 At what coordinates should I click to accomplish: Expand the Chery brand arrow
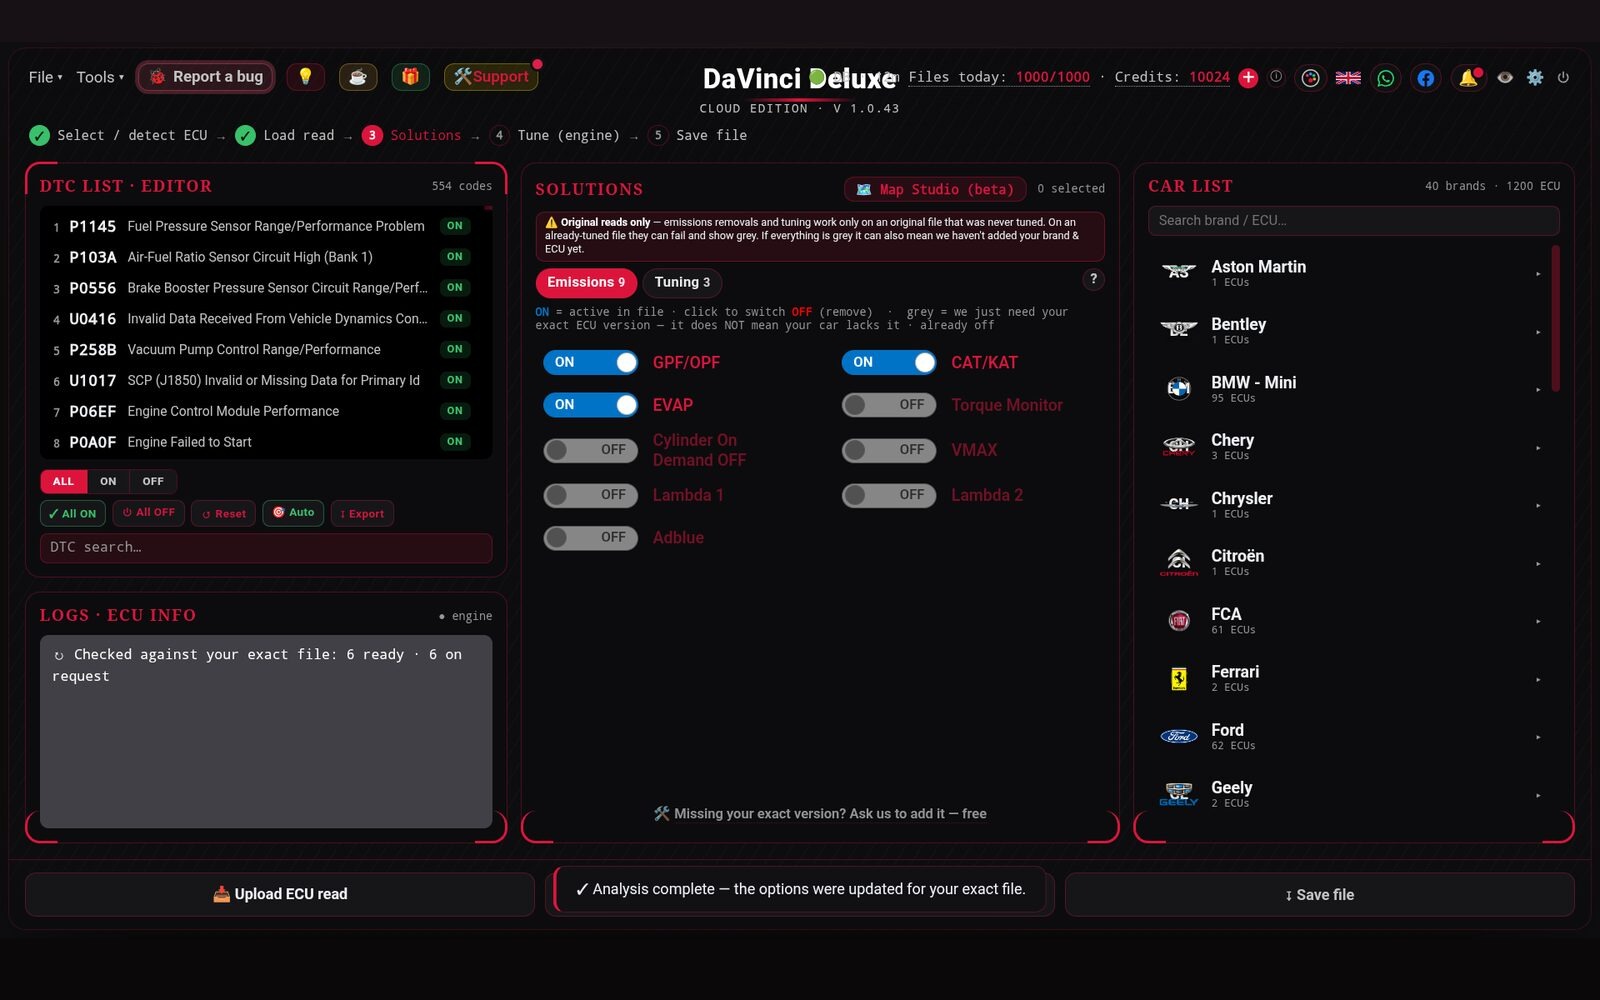(1538, 447)
